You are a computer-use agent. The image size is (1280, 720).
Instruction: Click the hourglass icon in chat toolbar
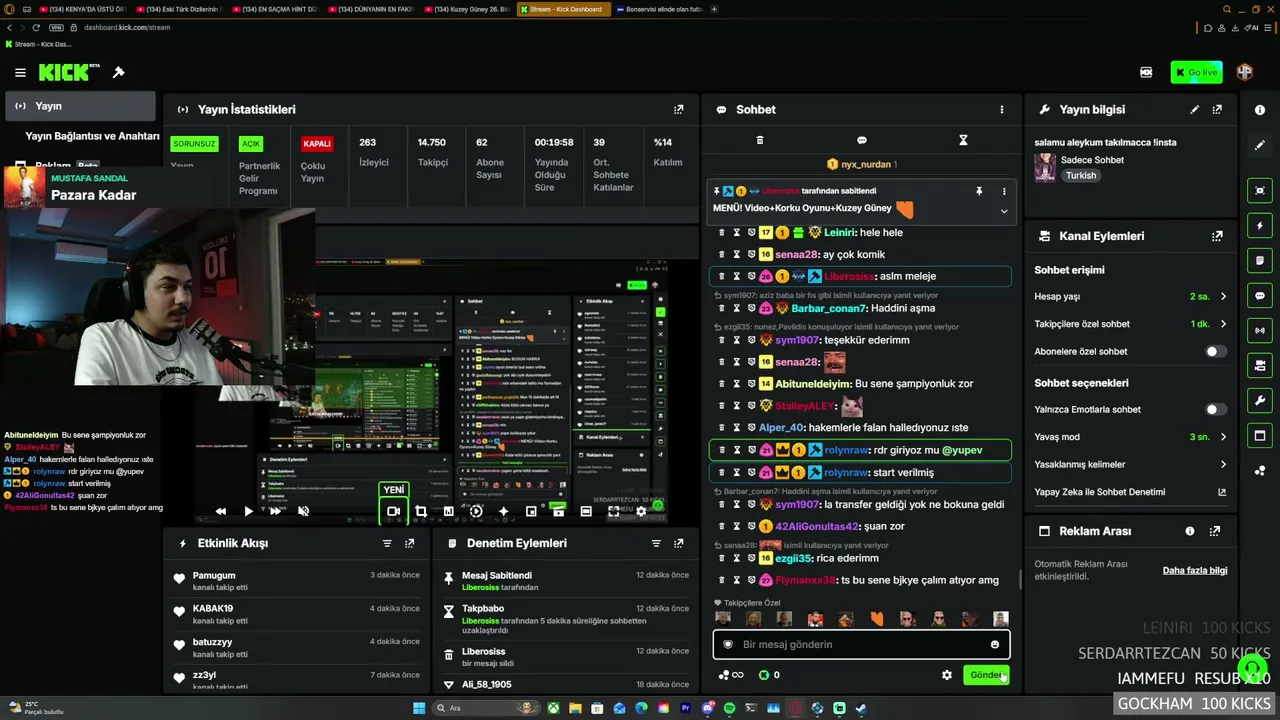[x=963, y=140]
